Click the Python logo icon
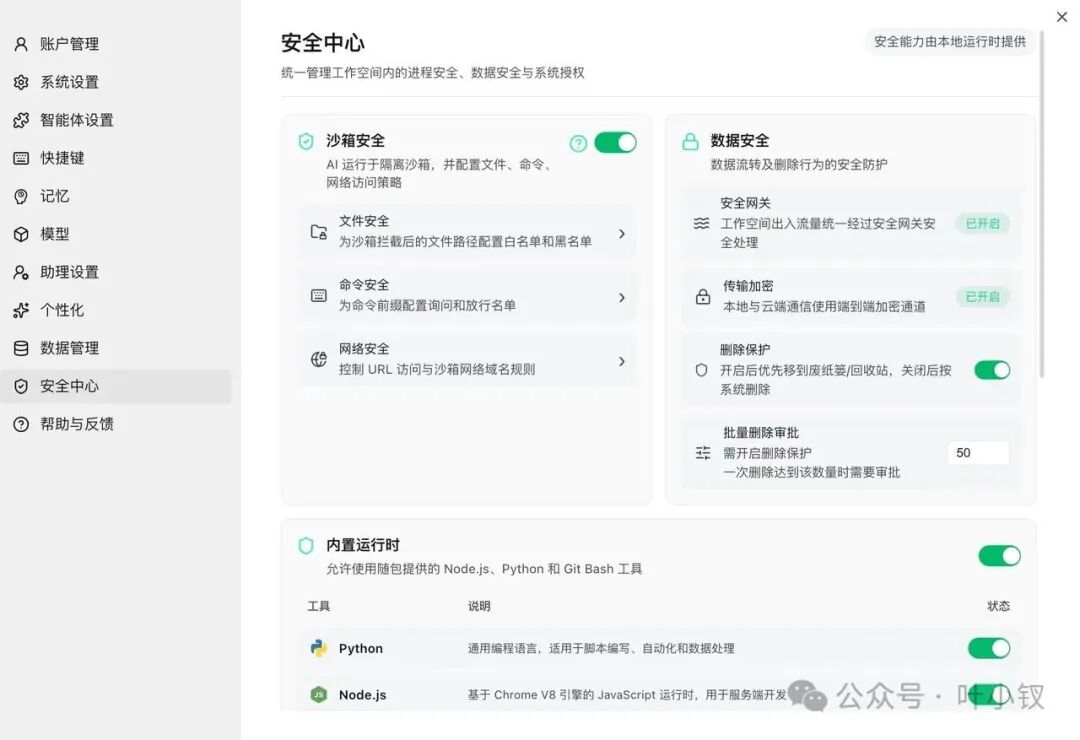Viewport: 1080px width, 740px height. coord(318,648)
